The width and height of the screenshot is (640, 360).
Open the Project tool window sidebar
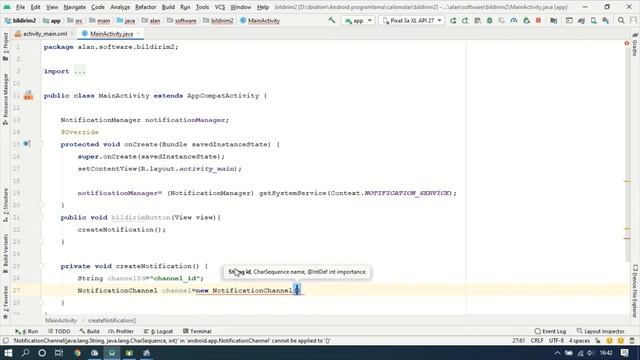pyautogui.click(x=5, y=46)
